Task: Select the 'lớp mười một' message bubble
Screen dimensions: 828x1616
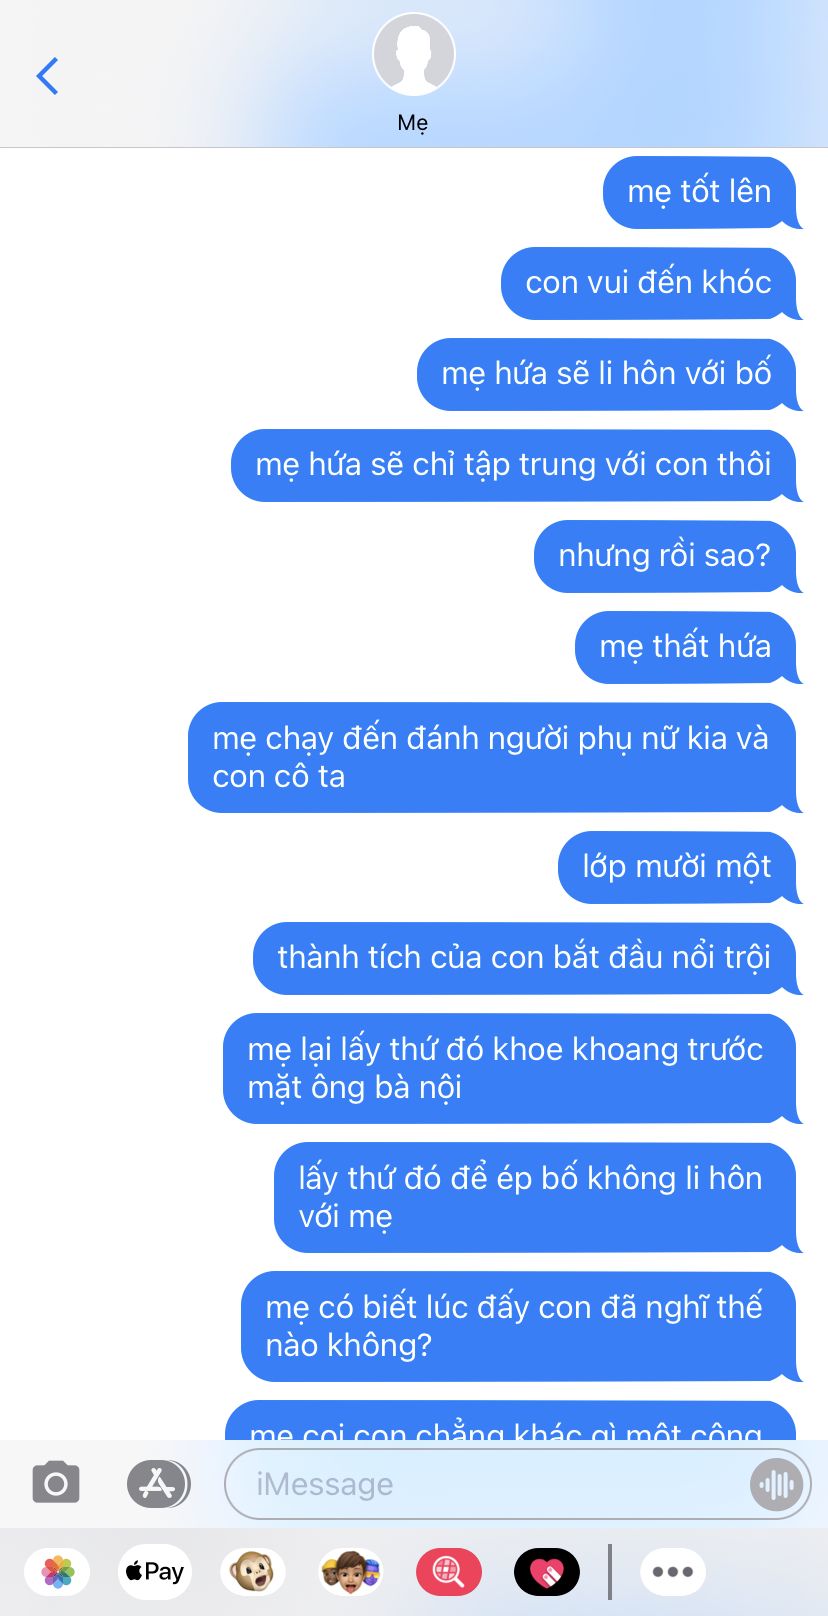Action: [678, 867]
